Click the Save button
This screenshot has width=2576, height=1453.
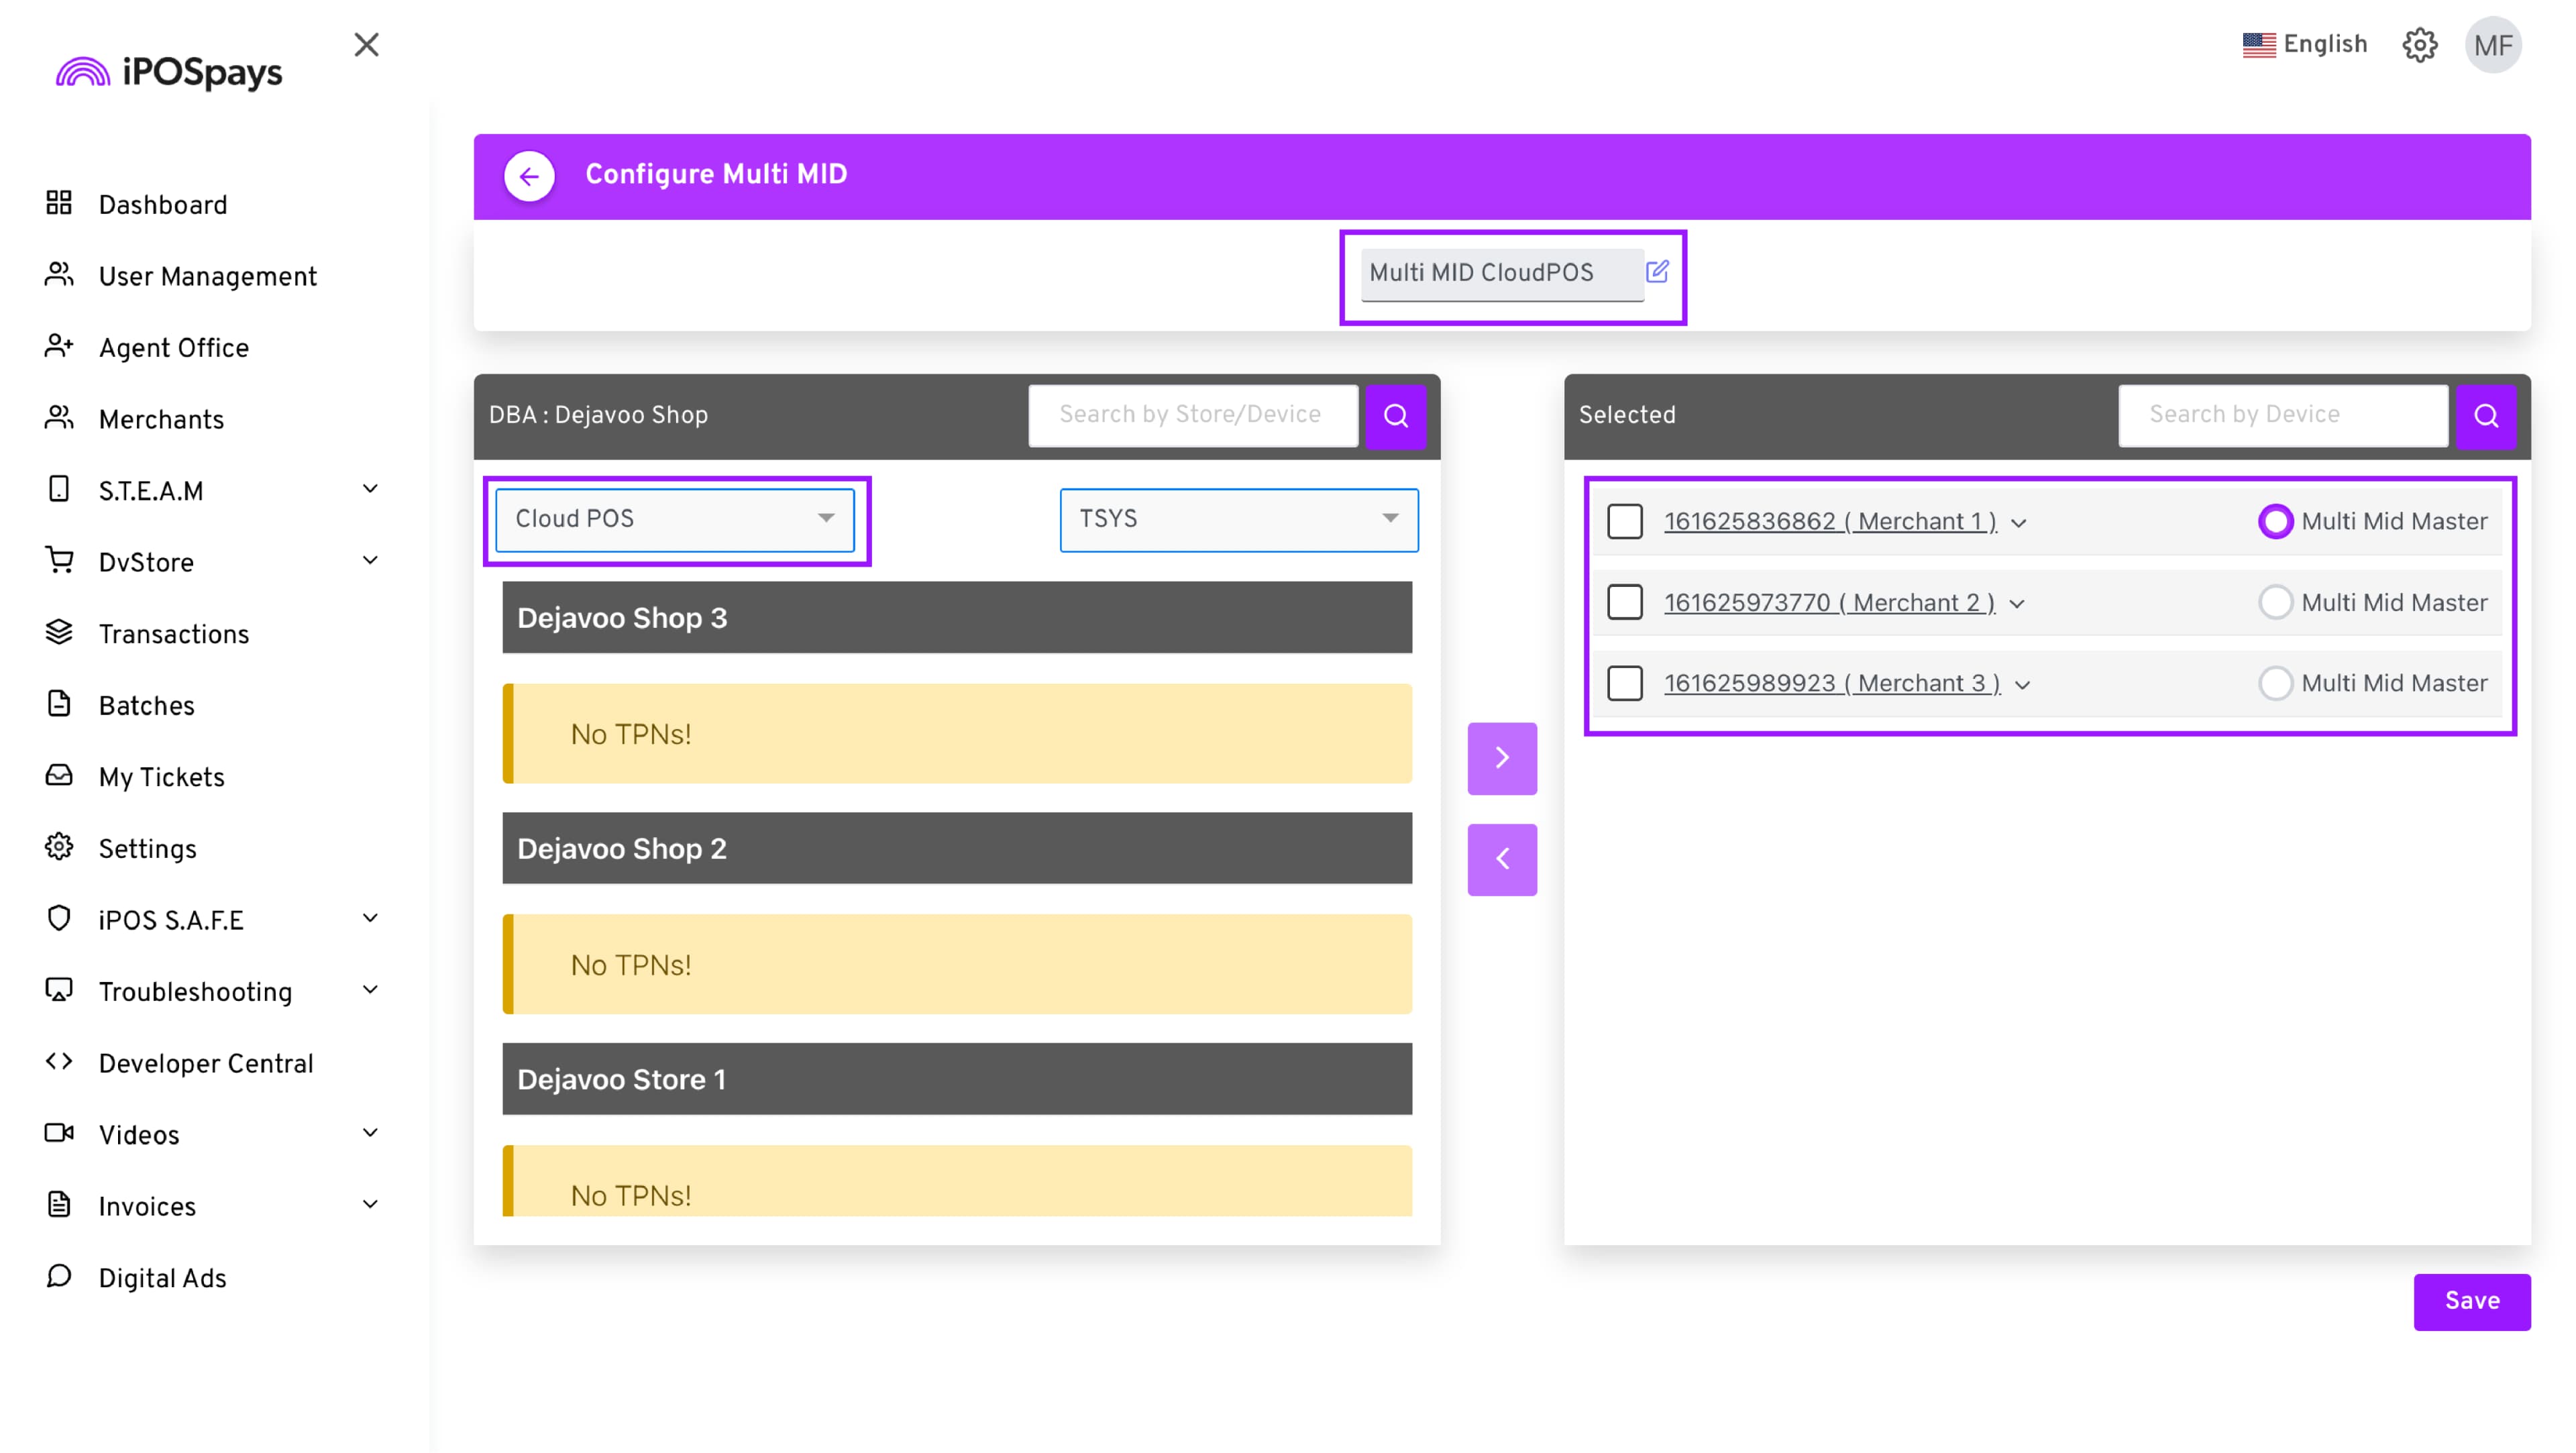pos(2471,1301)
